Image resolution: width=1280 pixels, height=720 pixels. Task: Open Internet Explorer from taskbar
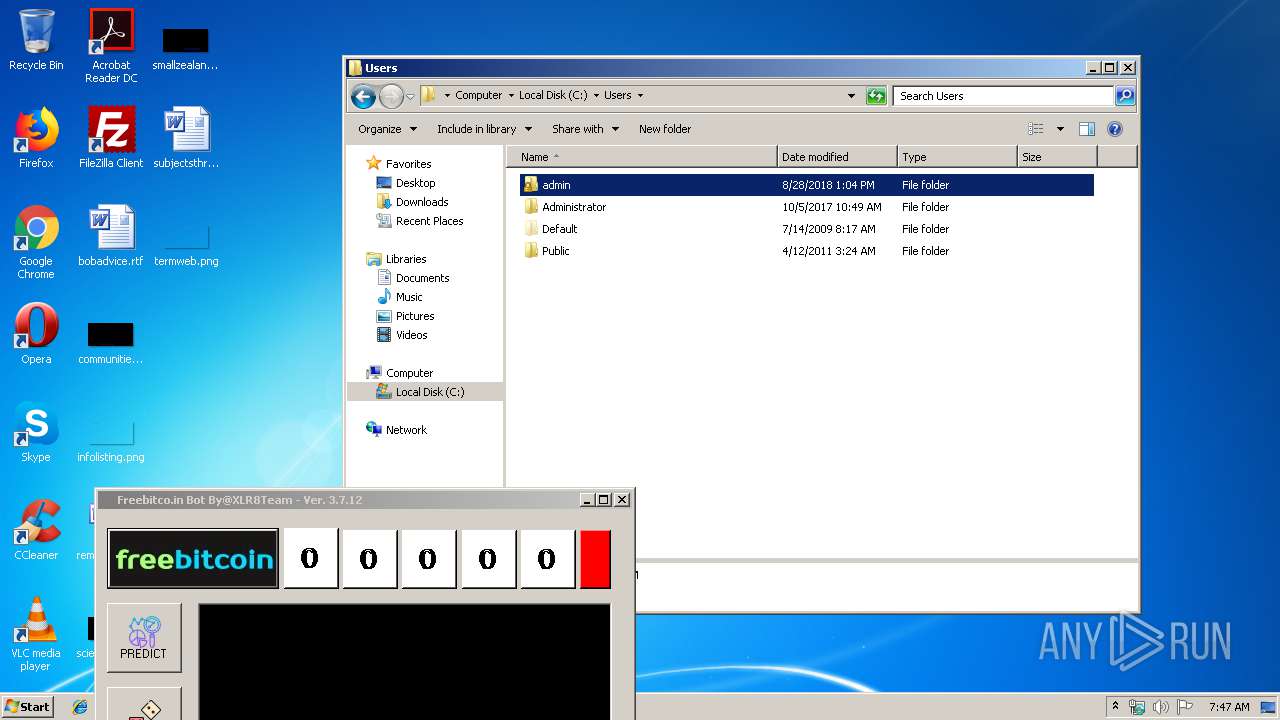point(79,707)
